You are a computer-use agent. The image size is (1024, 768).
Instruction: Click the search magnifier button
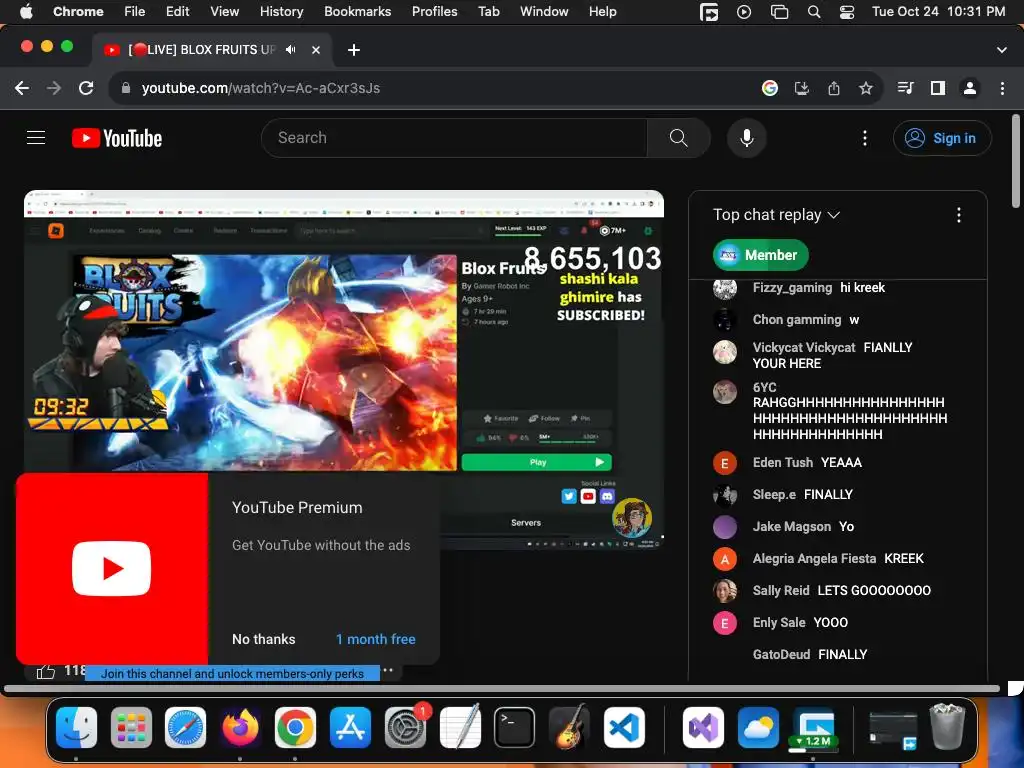[x=679, y=138]
